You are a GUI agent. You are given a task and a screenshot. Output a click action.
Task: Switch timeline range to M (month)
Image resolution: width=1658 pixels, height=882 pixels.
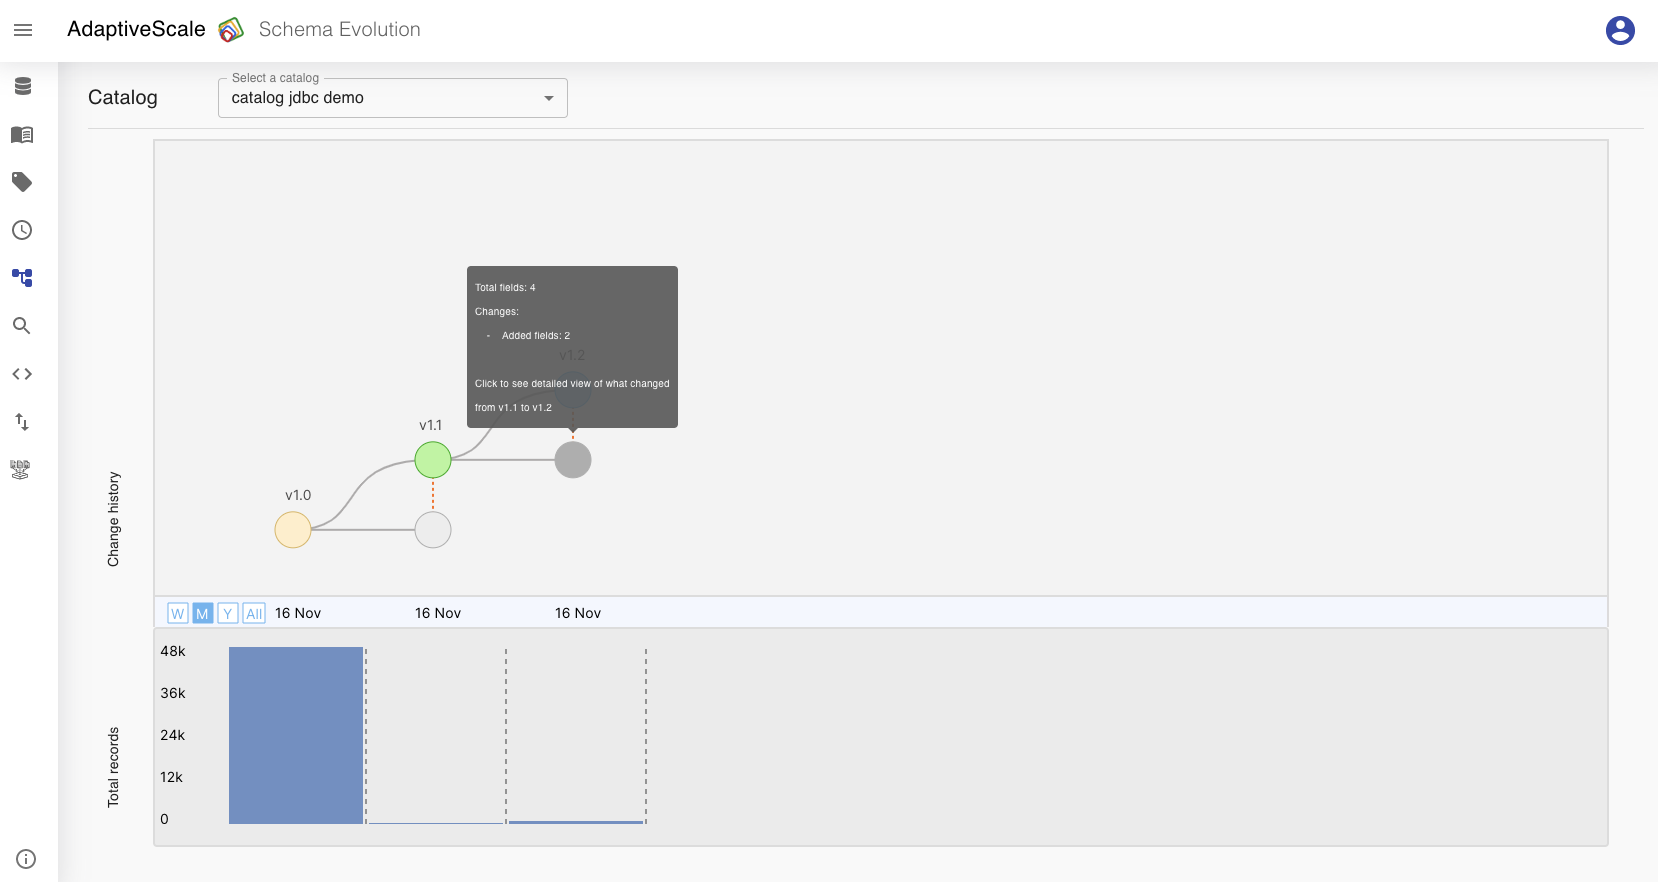coord(203,613)
